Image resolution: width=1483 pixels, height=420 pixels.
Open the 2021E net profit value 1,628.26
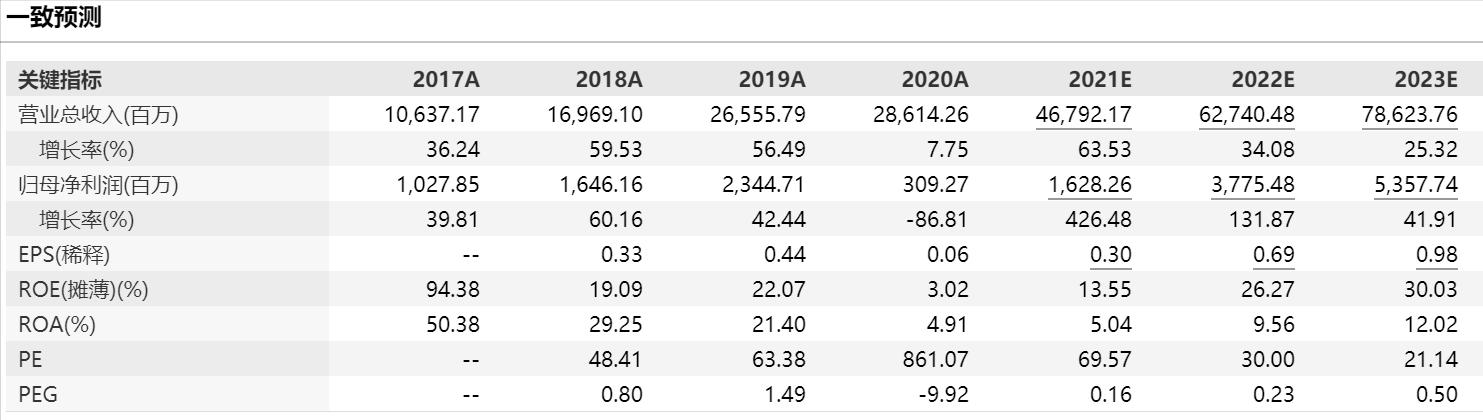[1089, 185]
